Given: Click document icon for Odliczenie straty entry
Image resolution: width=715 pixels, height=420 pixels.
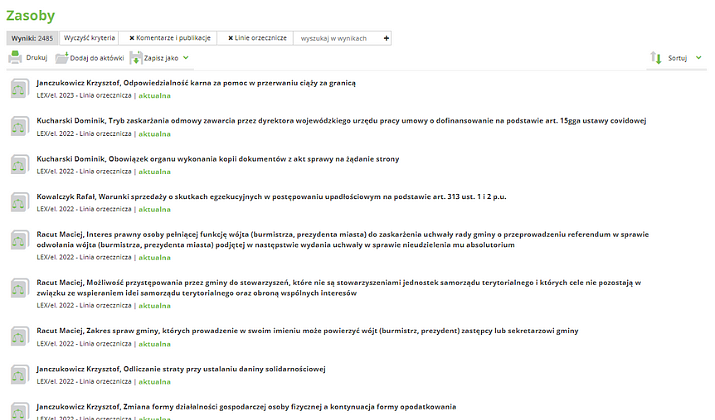Looking at the screenshot, I should point(18,374).
